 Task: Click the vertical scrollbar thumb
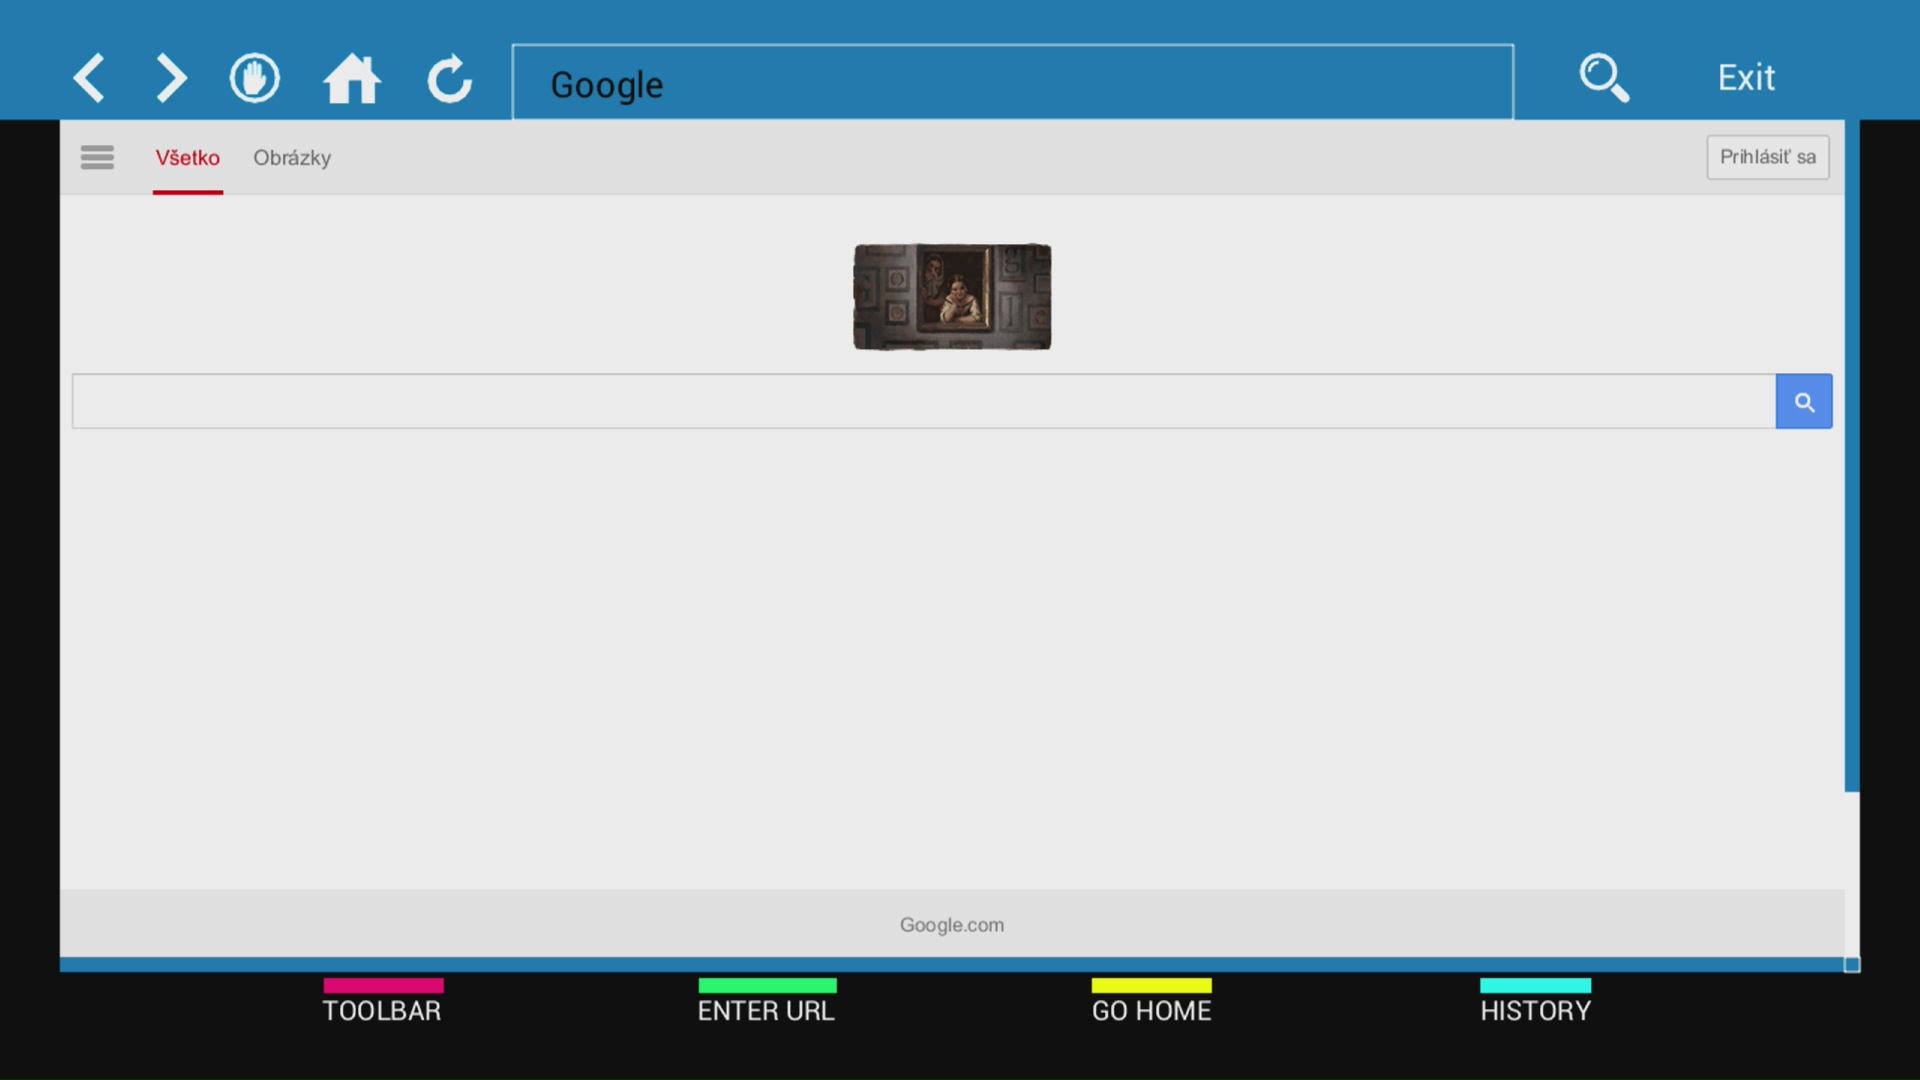(x=1852, y=456)
